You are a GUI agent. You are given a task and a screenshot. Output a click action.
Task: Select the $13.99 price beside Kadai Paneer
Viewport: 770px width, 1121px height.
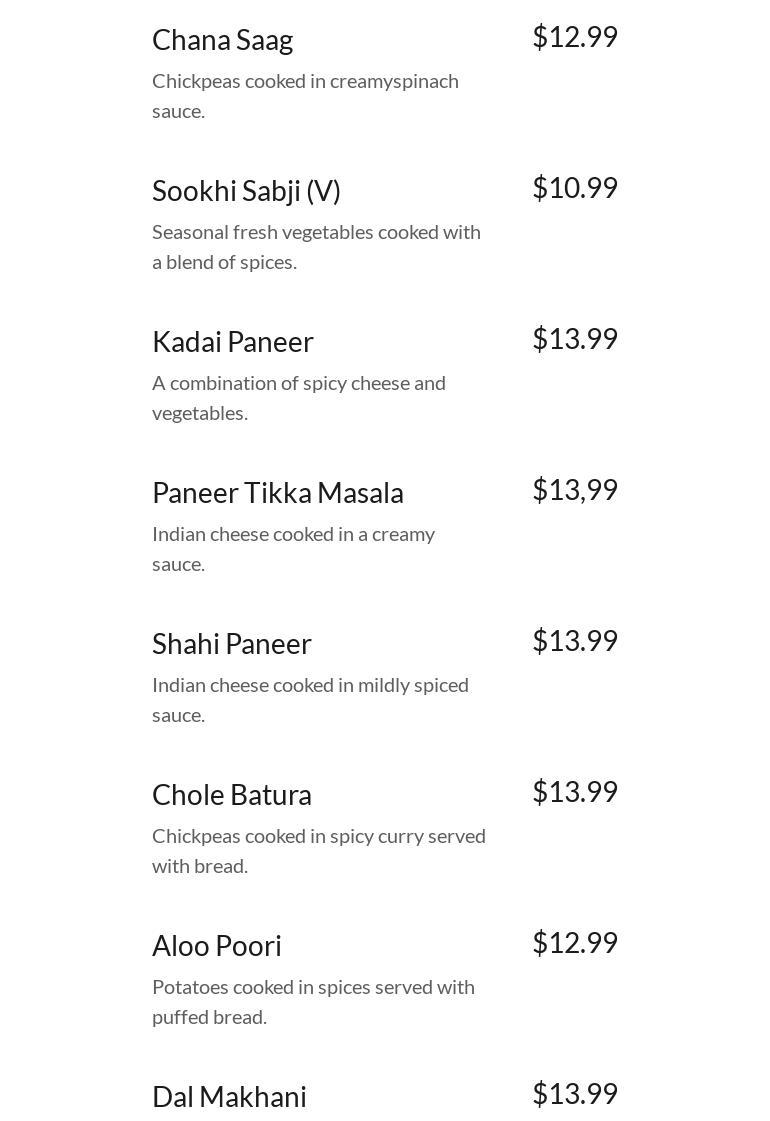click(x=575, y=338)
